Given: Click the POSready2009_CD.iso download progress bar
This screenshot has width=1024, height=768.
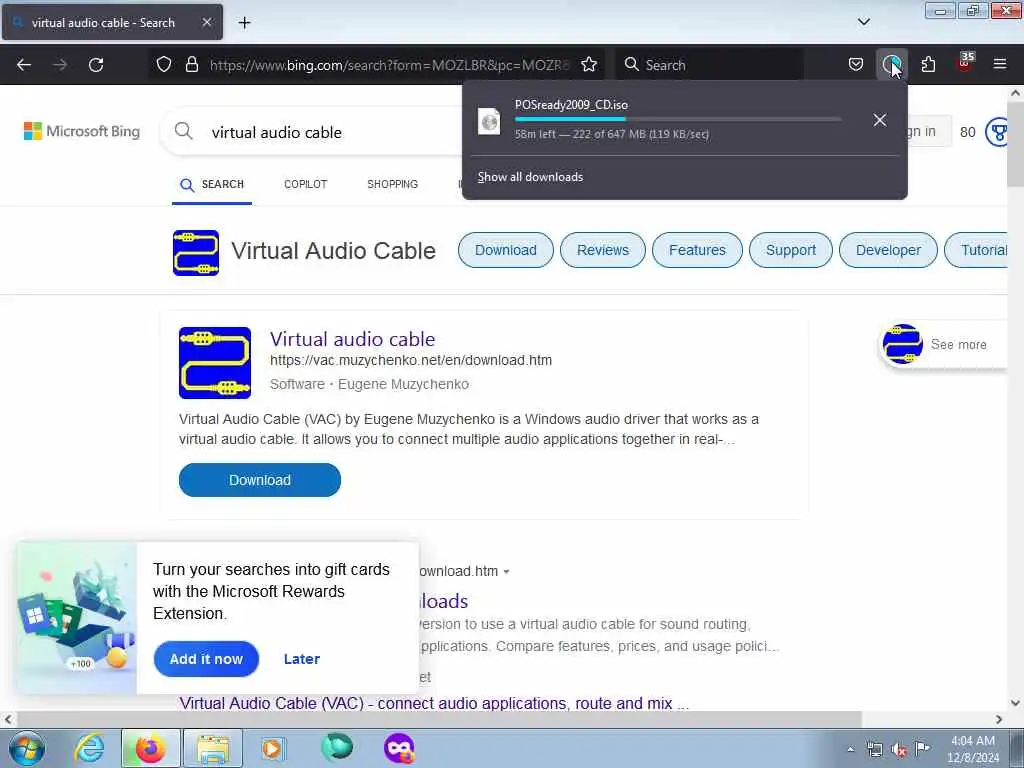Looking at the screenshot, I should [x=677, y=119].
